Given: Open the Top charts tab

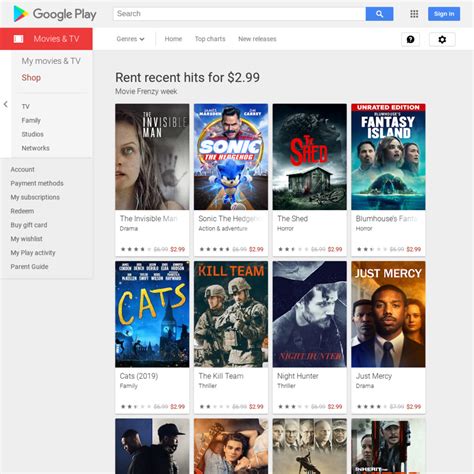Looking at the screenshot, I should 210,39.
